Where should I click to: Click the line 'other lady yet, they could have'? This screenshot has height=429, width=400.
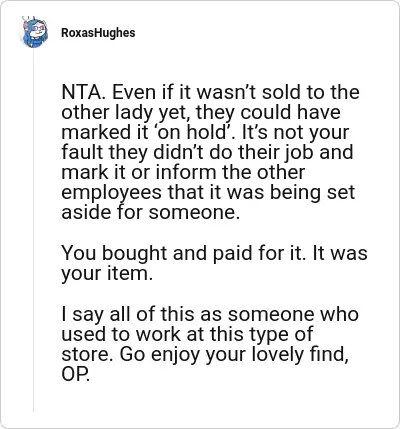pyautogui.click(x=201, y=112)
